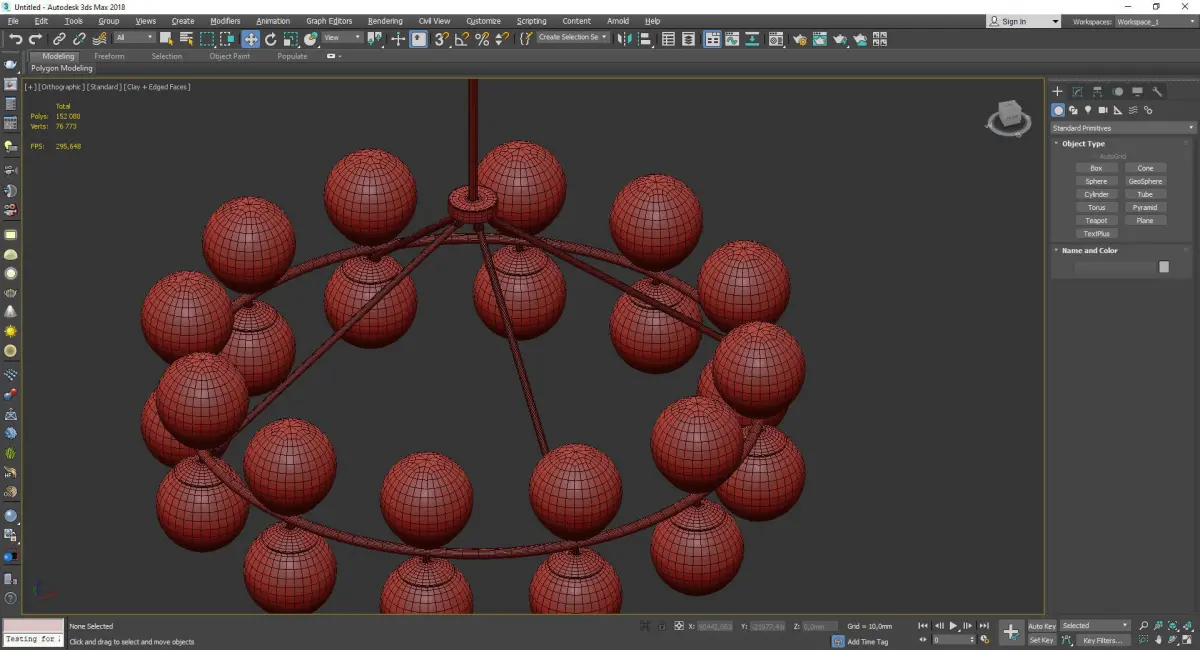The height and width of the screenshot is (650, 1200).
Task: Click the Add Time Tag label
Action: [x=867, y=641]
